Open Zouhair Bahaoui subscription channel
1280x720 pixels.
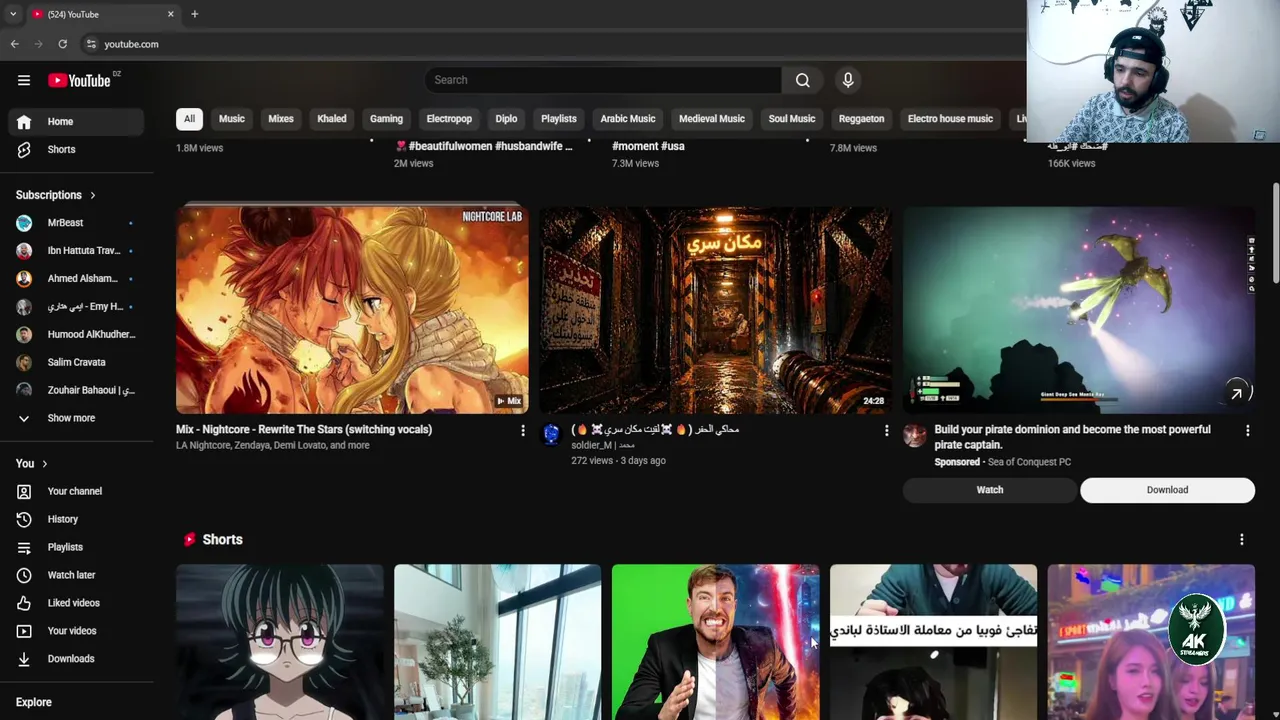(77, 390)
